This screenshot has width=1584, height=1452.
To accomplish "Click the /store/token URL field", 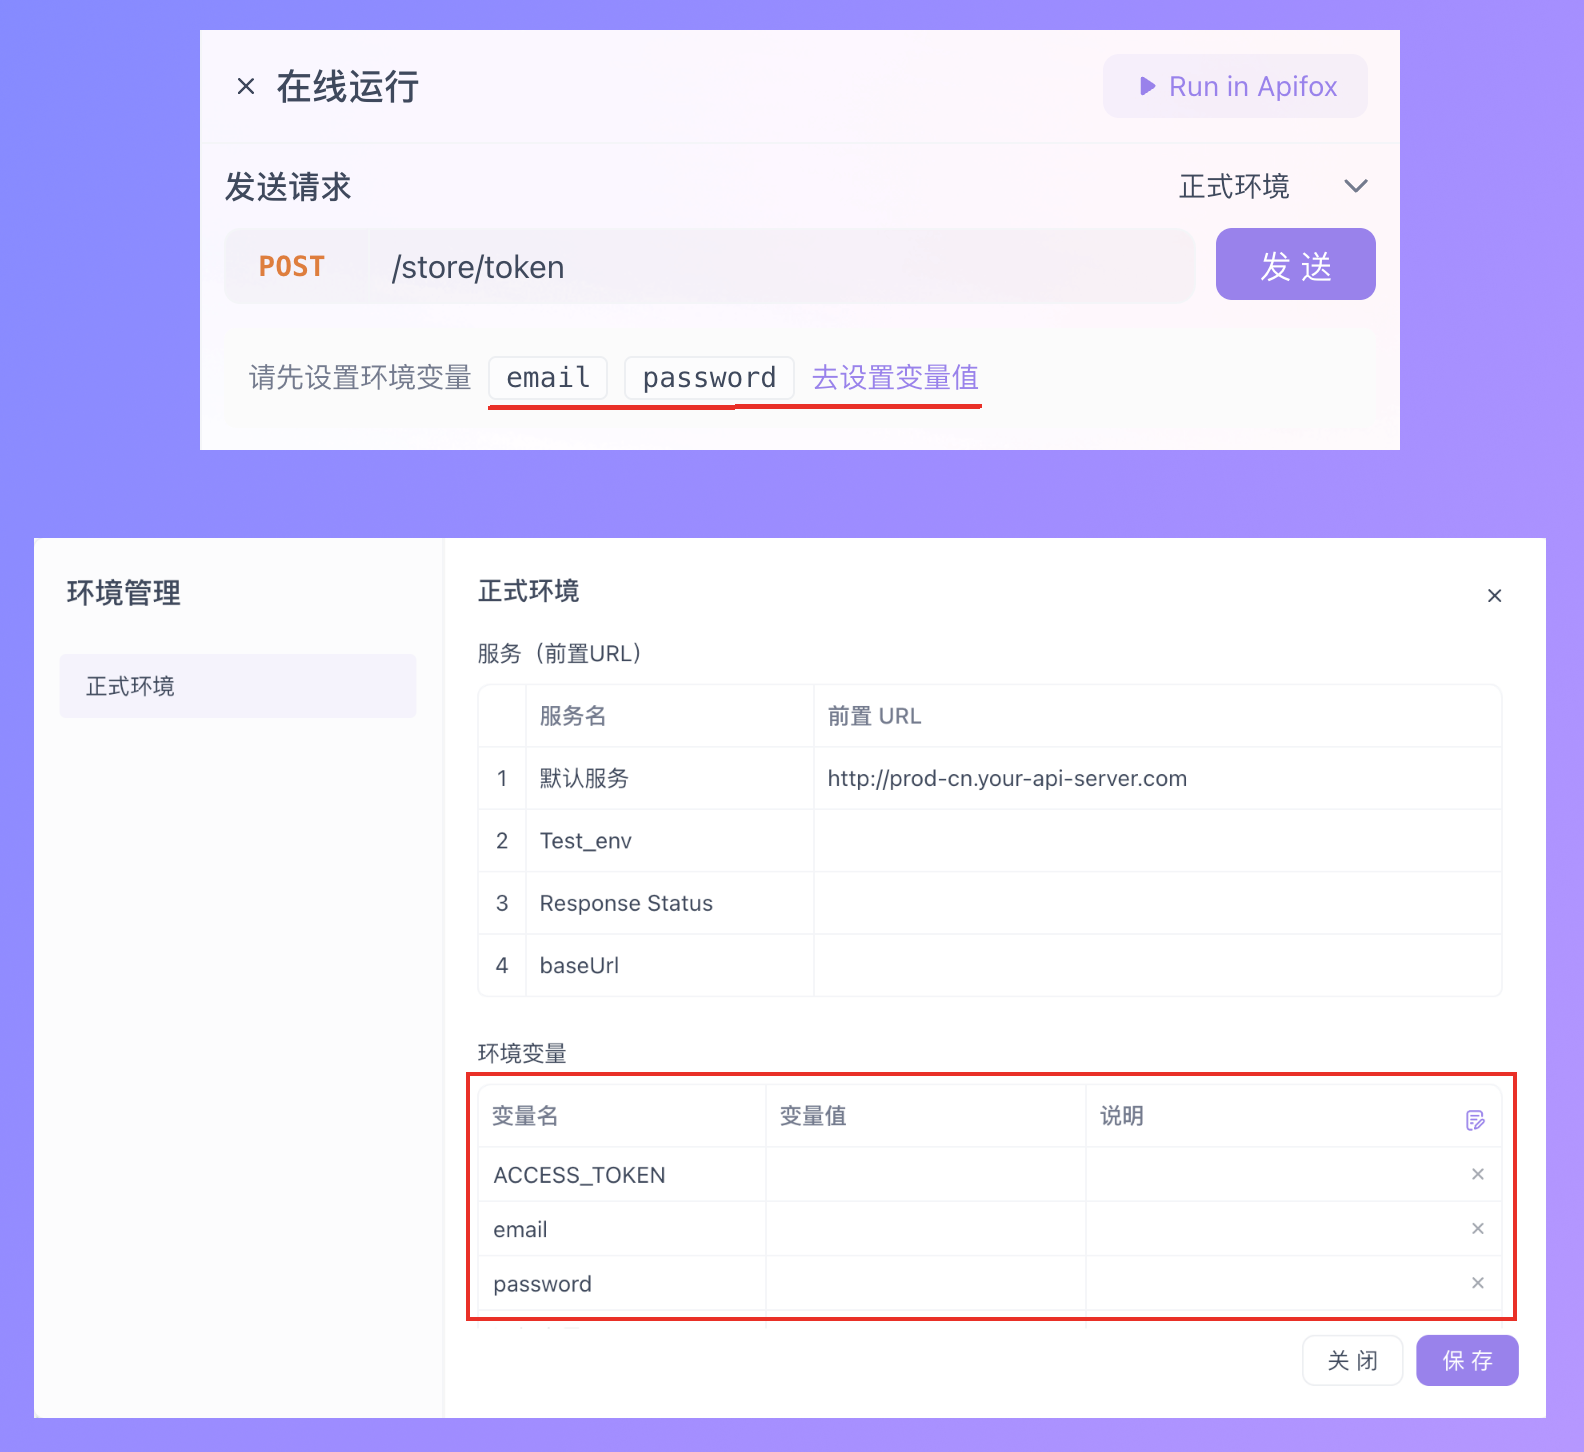I will pos(780,267).
